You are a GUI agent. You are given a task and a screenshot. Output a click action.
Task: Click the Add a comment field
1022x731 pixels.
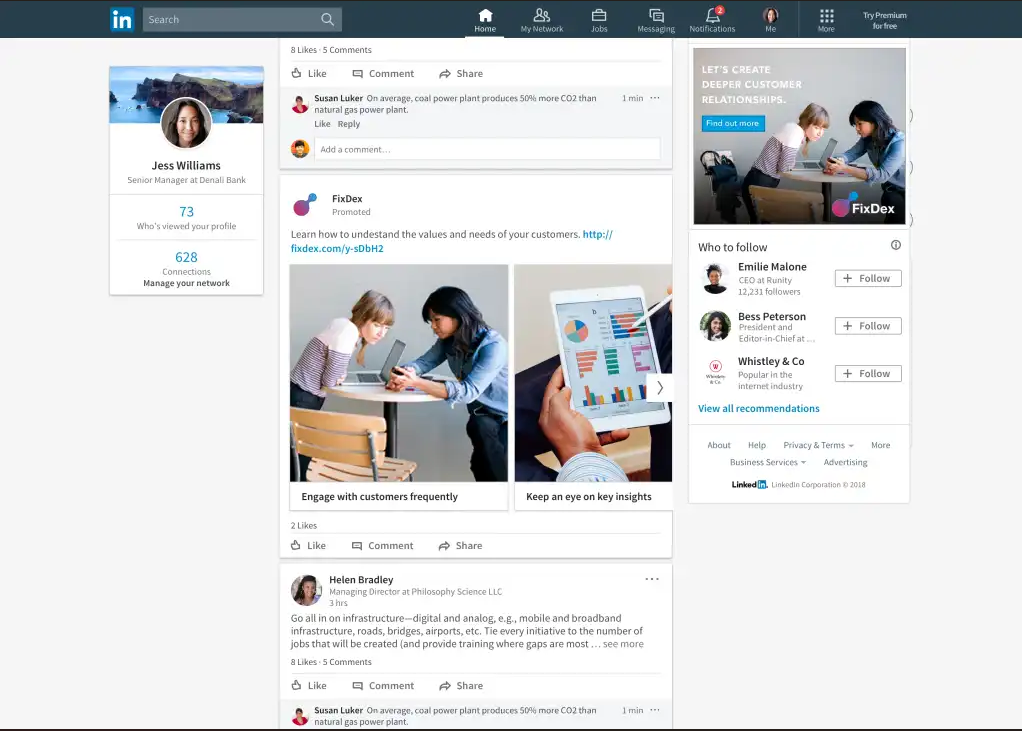point(487,149)
